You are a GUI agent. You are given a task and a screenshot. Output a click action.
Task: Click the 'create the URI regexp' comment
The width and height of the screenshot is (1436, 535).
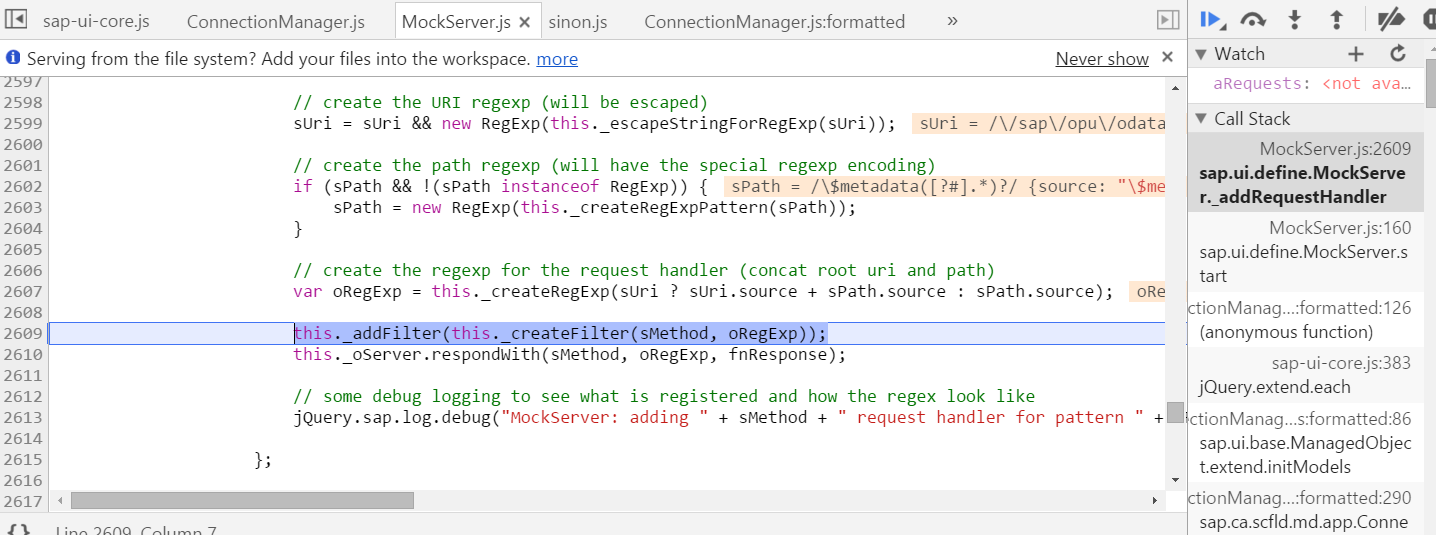coord(500,103)
